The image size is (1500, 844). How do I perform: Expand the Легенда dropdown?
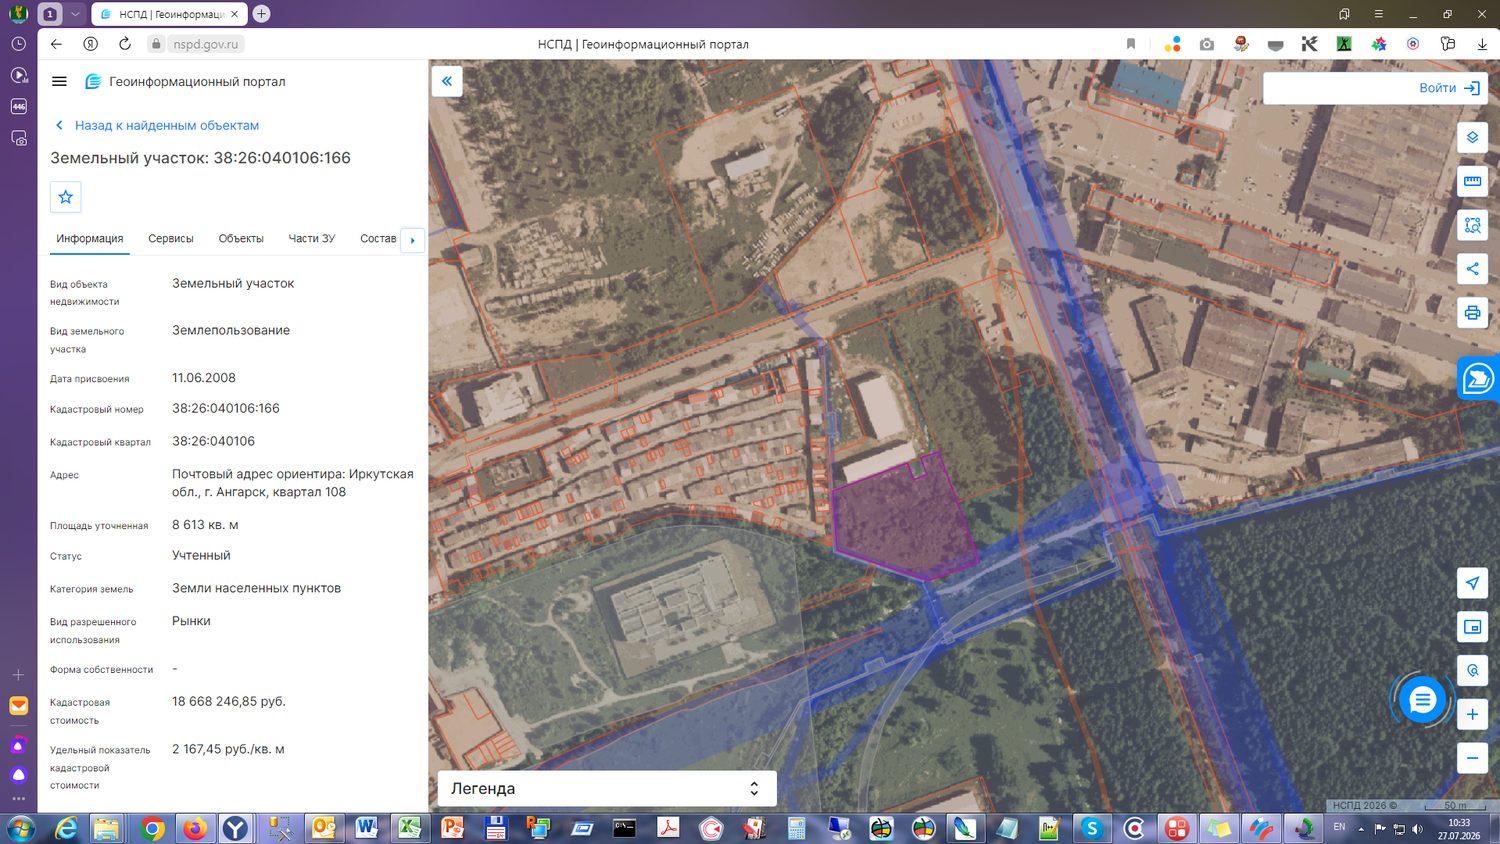607,788
